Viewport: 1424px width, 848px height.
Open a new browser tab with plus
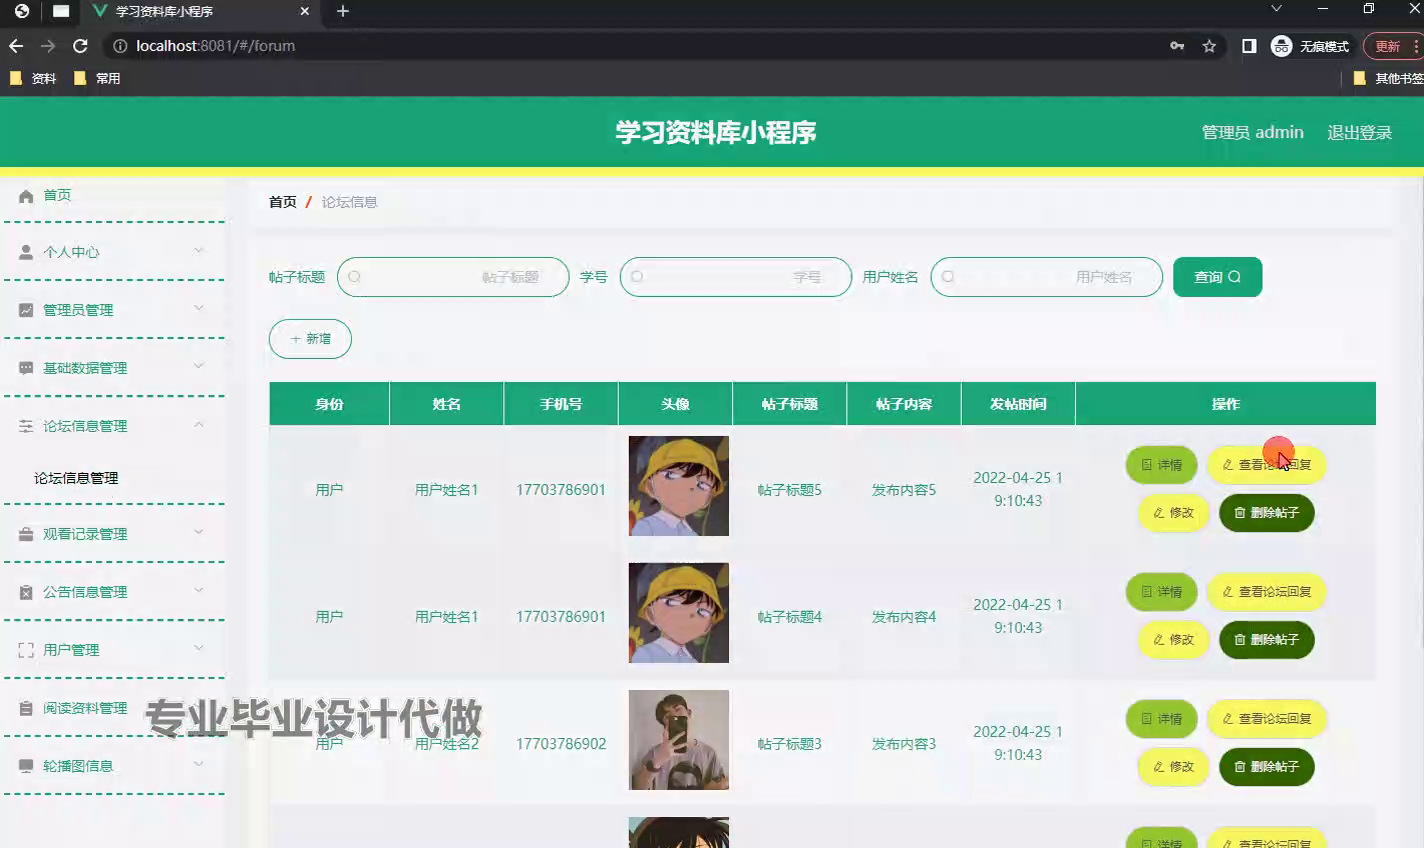tap(343, 11)
